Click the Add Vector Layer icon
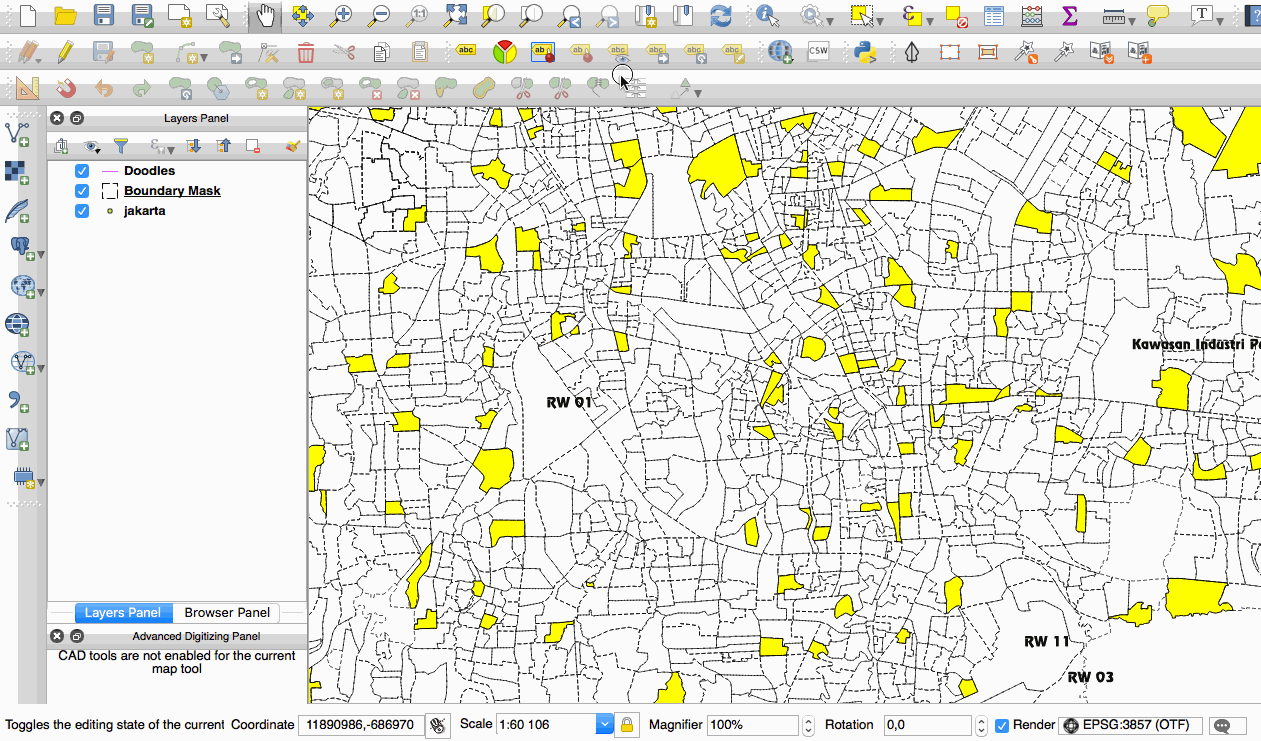Viewport: 1261px width, 741px height. (19, 132)
